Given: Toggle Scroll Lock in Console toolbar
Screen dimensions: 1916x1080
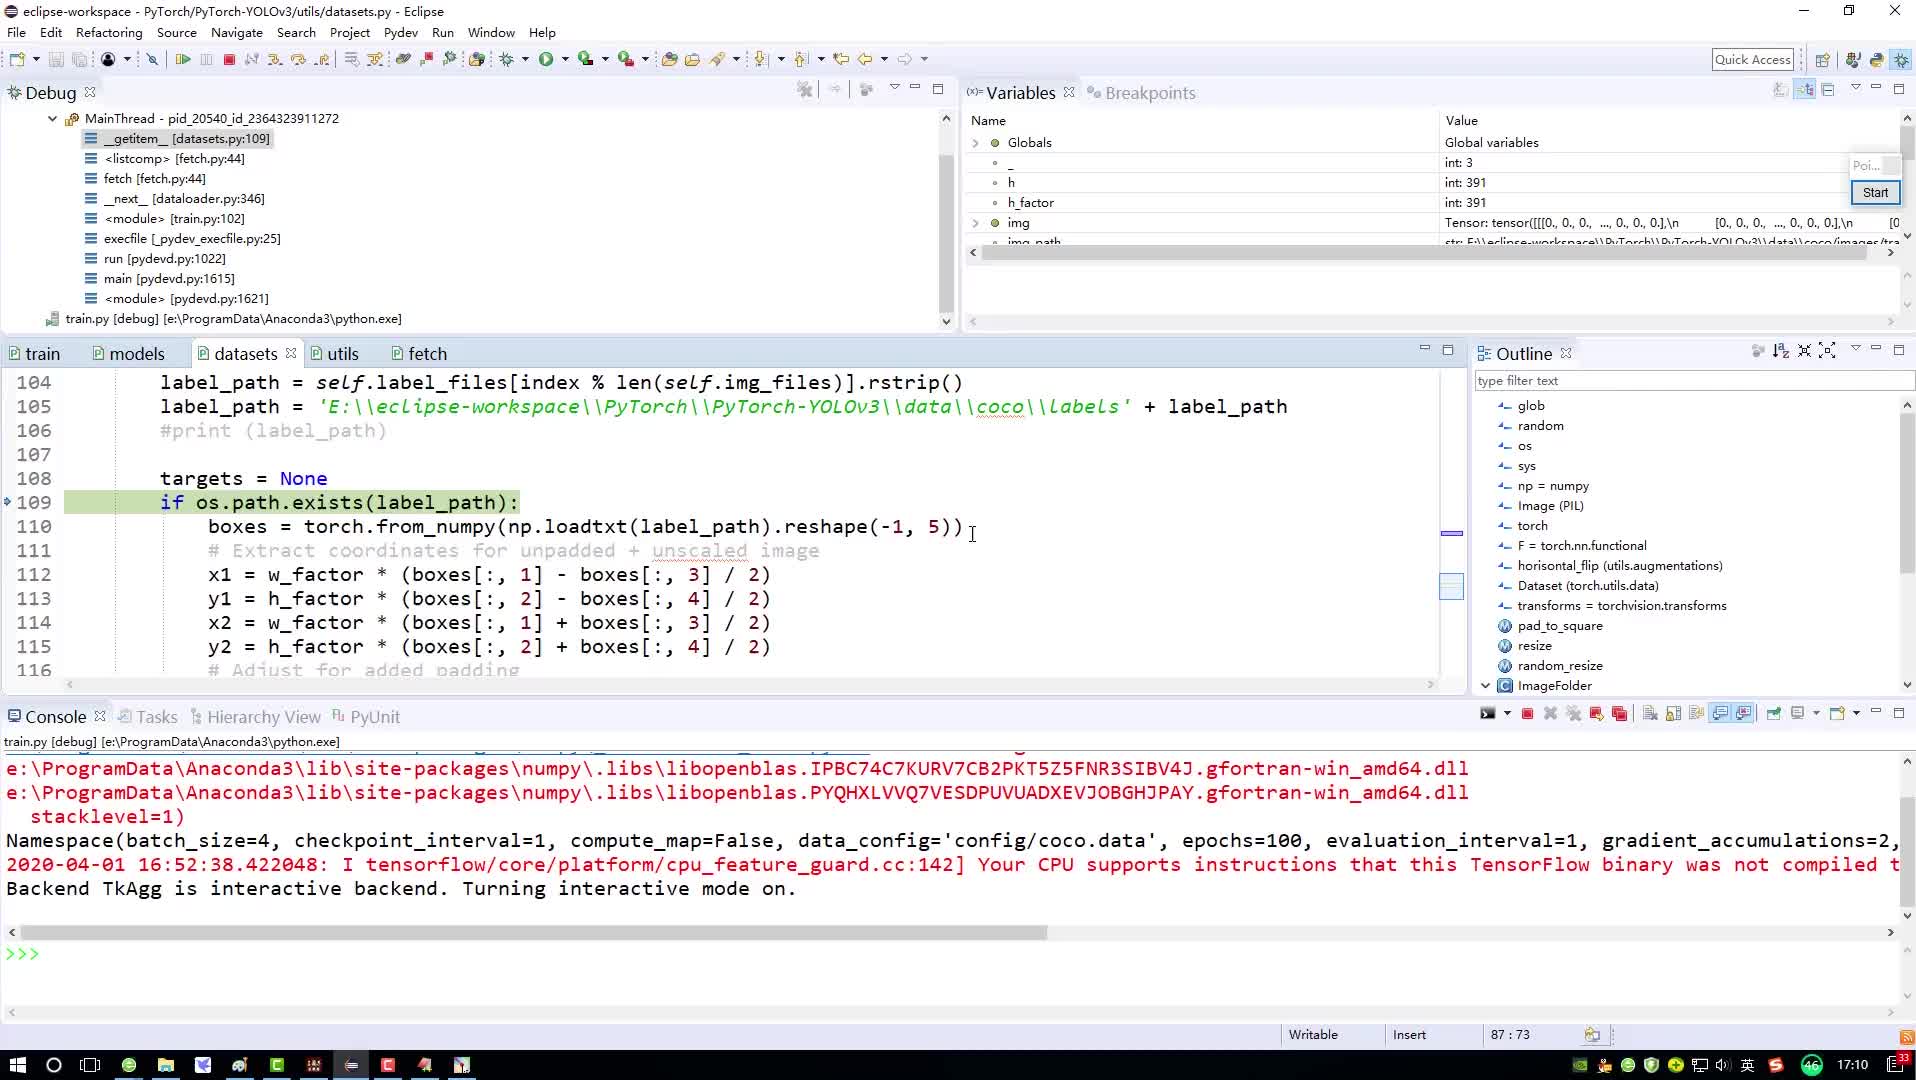Looking at the screenshot, I should [1673, 714].
